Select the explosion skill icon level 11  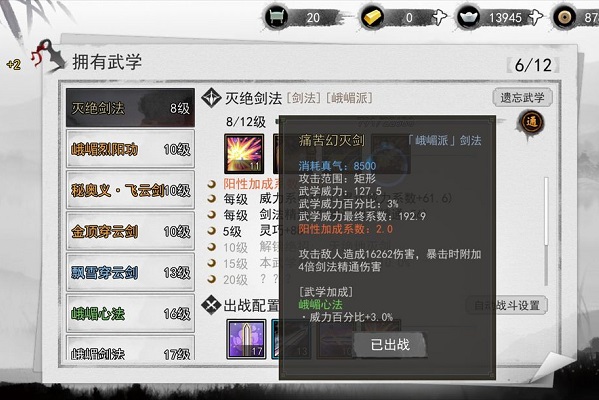pos(244,153)
